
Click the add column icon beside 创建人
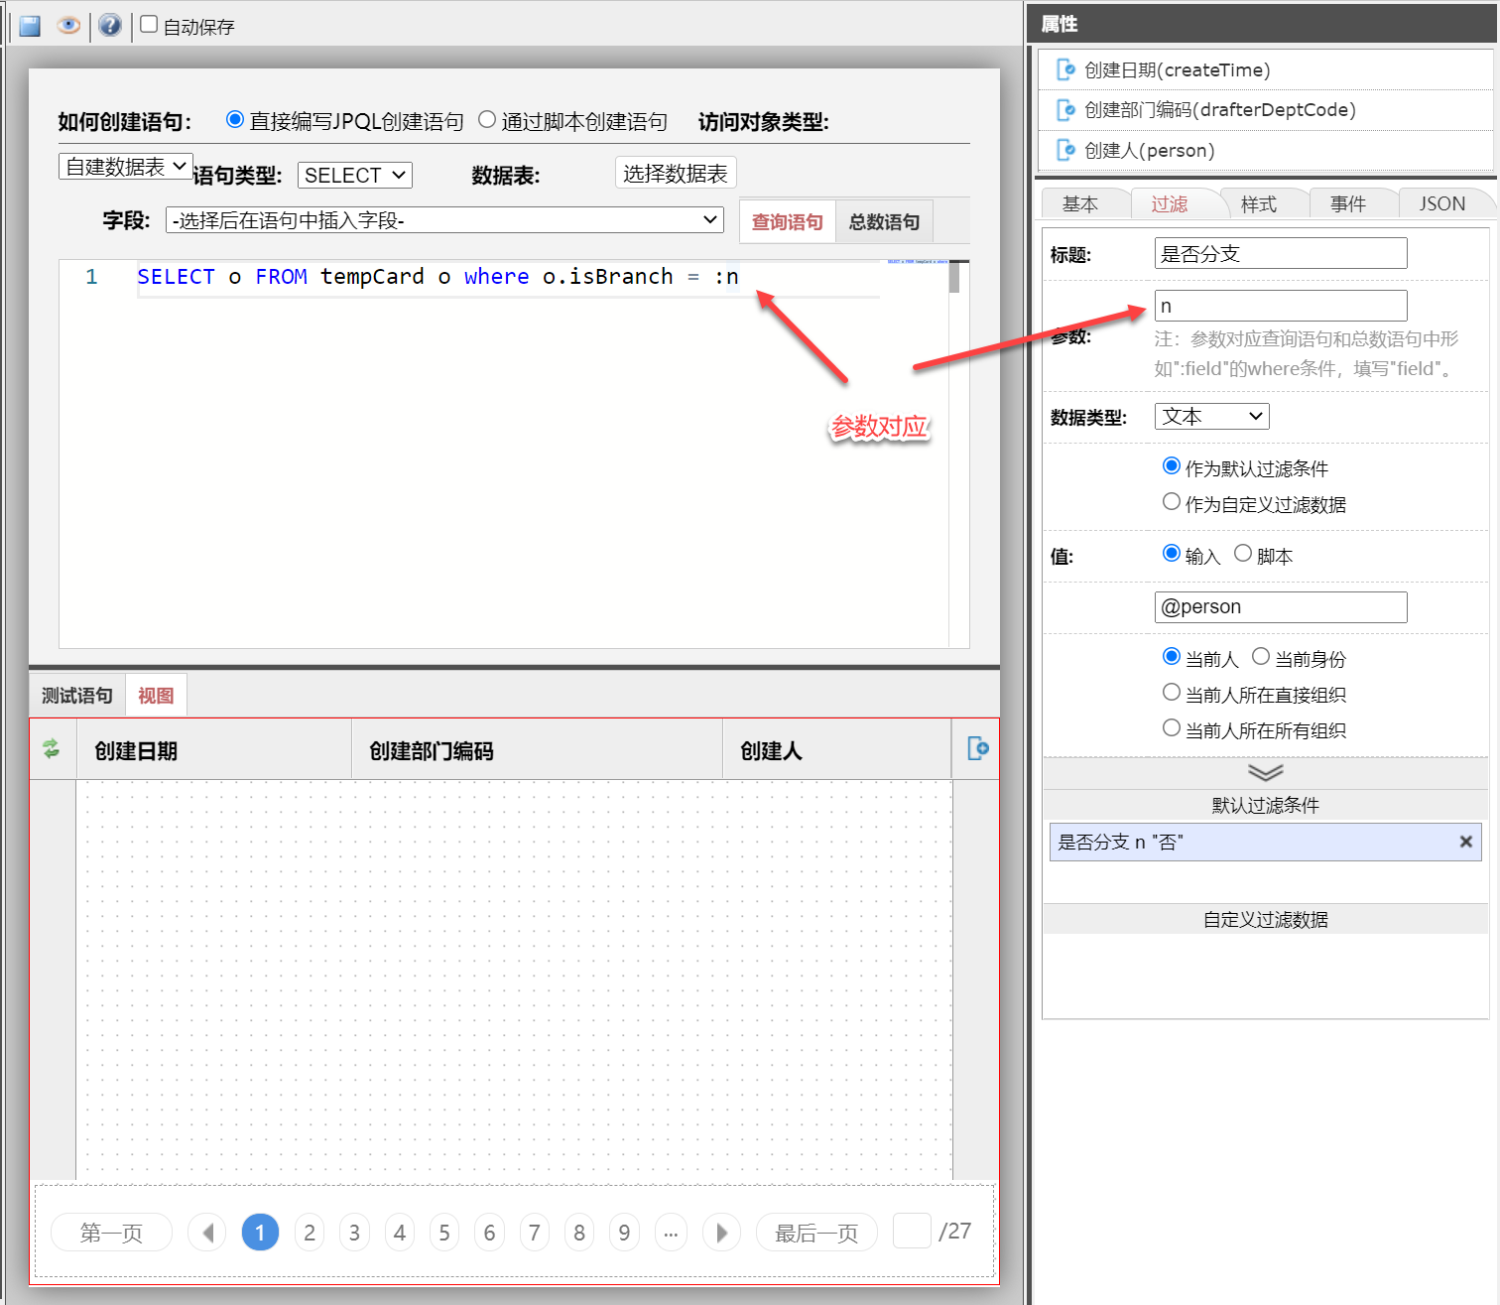click(977, 748)
